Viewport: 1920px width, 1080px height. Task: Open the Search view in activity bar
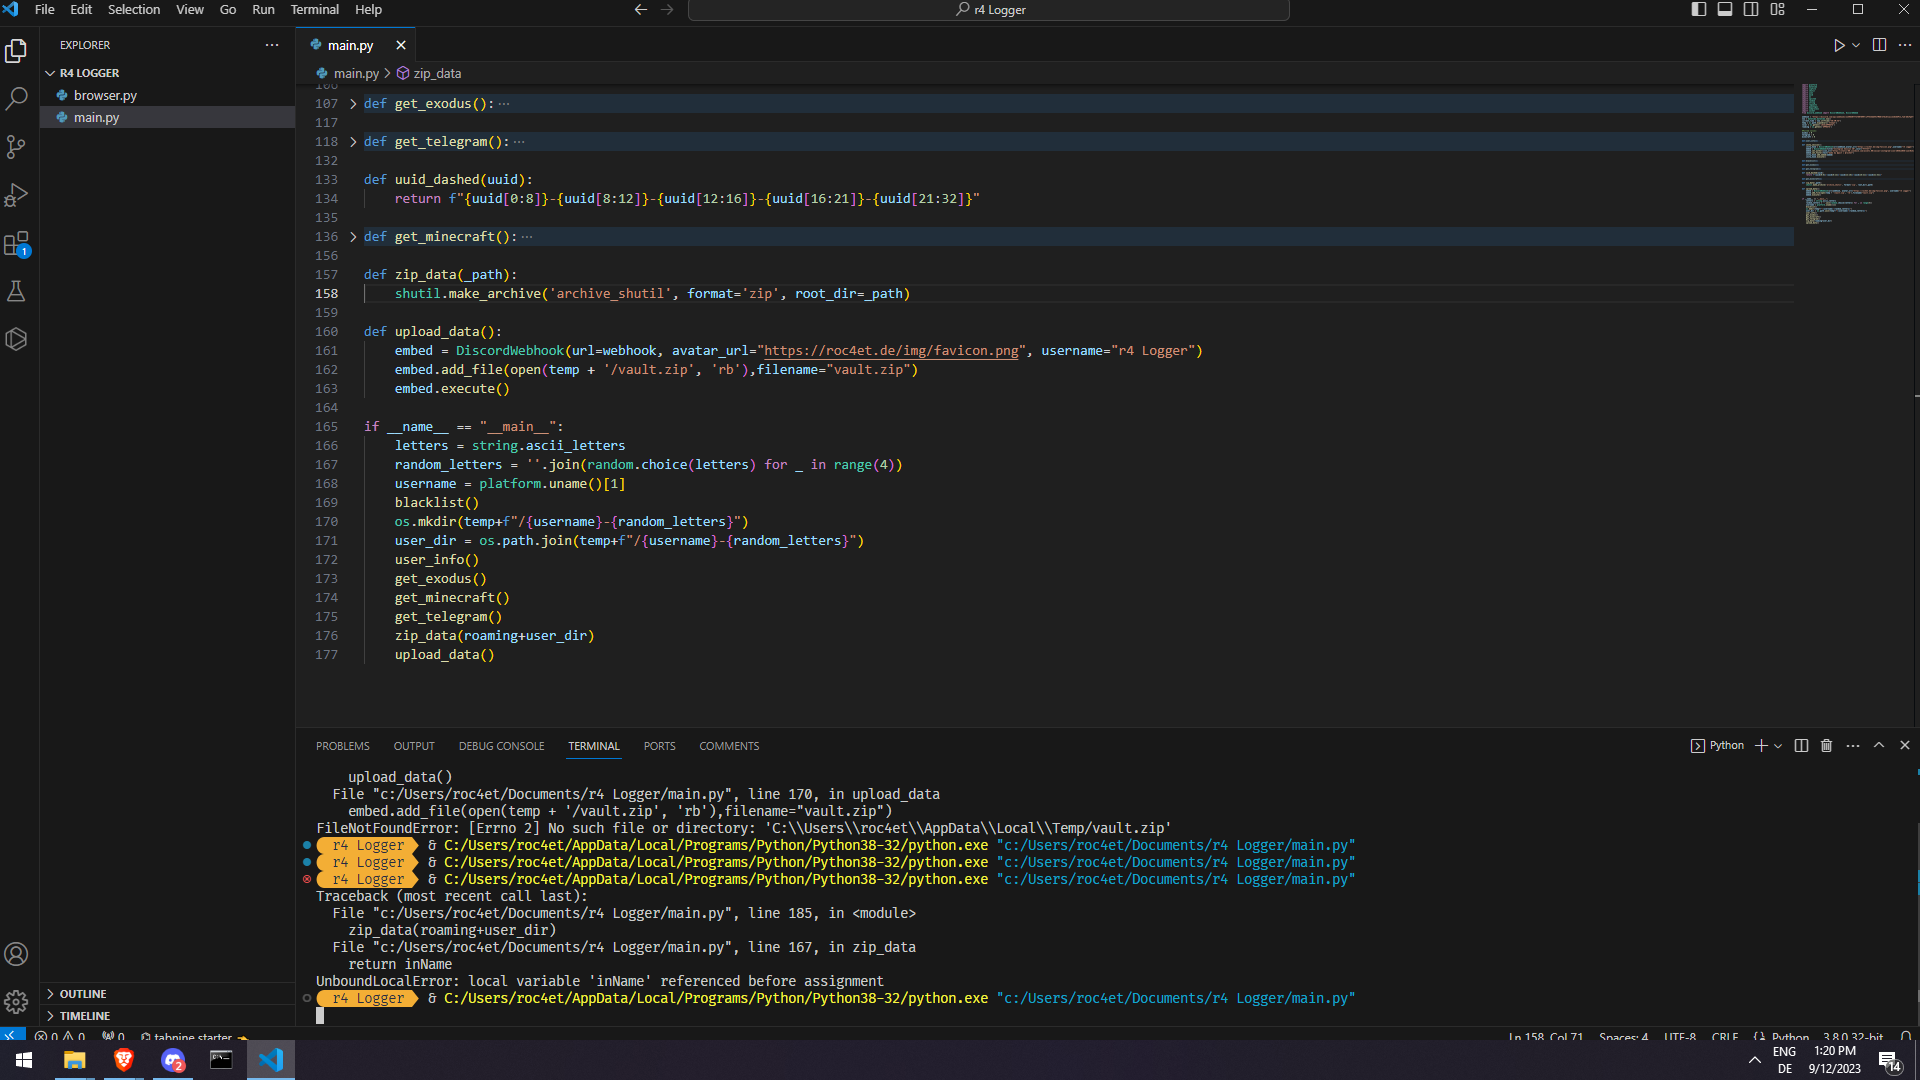click(16, 99)
